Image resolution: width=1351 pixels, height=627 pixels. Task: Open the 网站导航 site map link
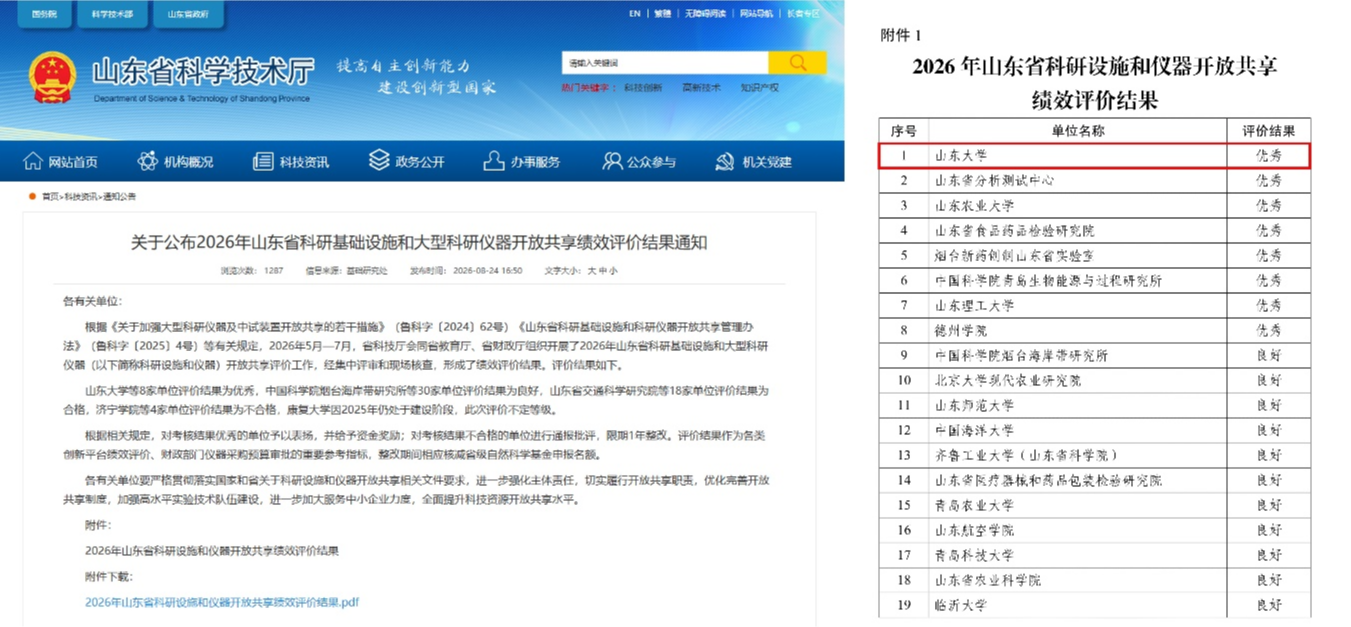756,14
